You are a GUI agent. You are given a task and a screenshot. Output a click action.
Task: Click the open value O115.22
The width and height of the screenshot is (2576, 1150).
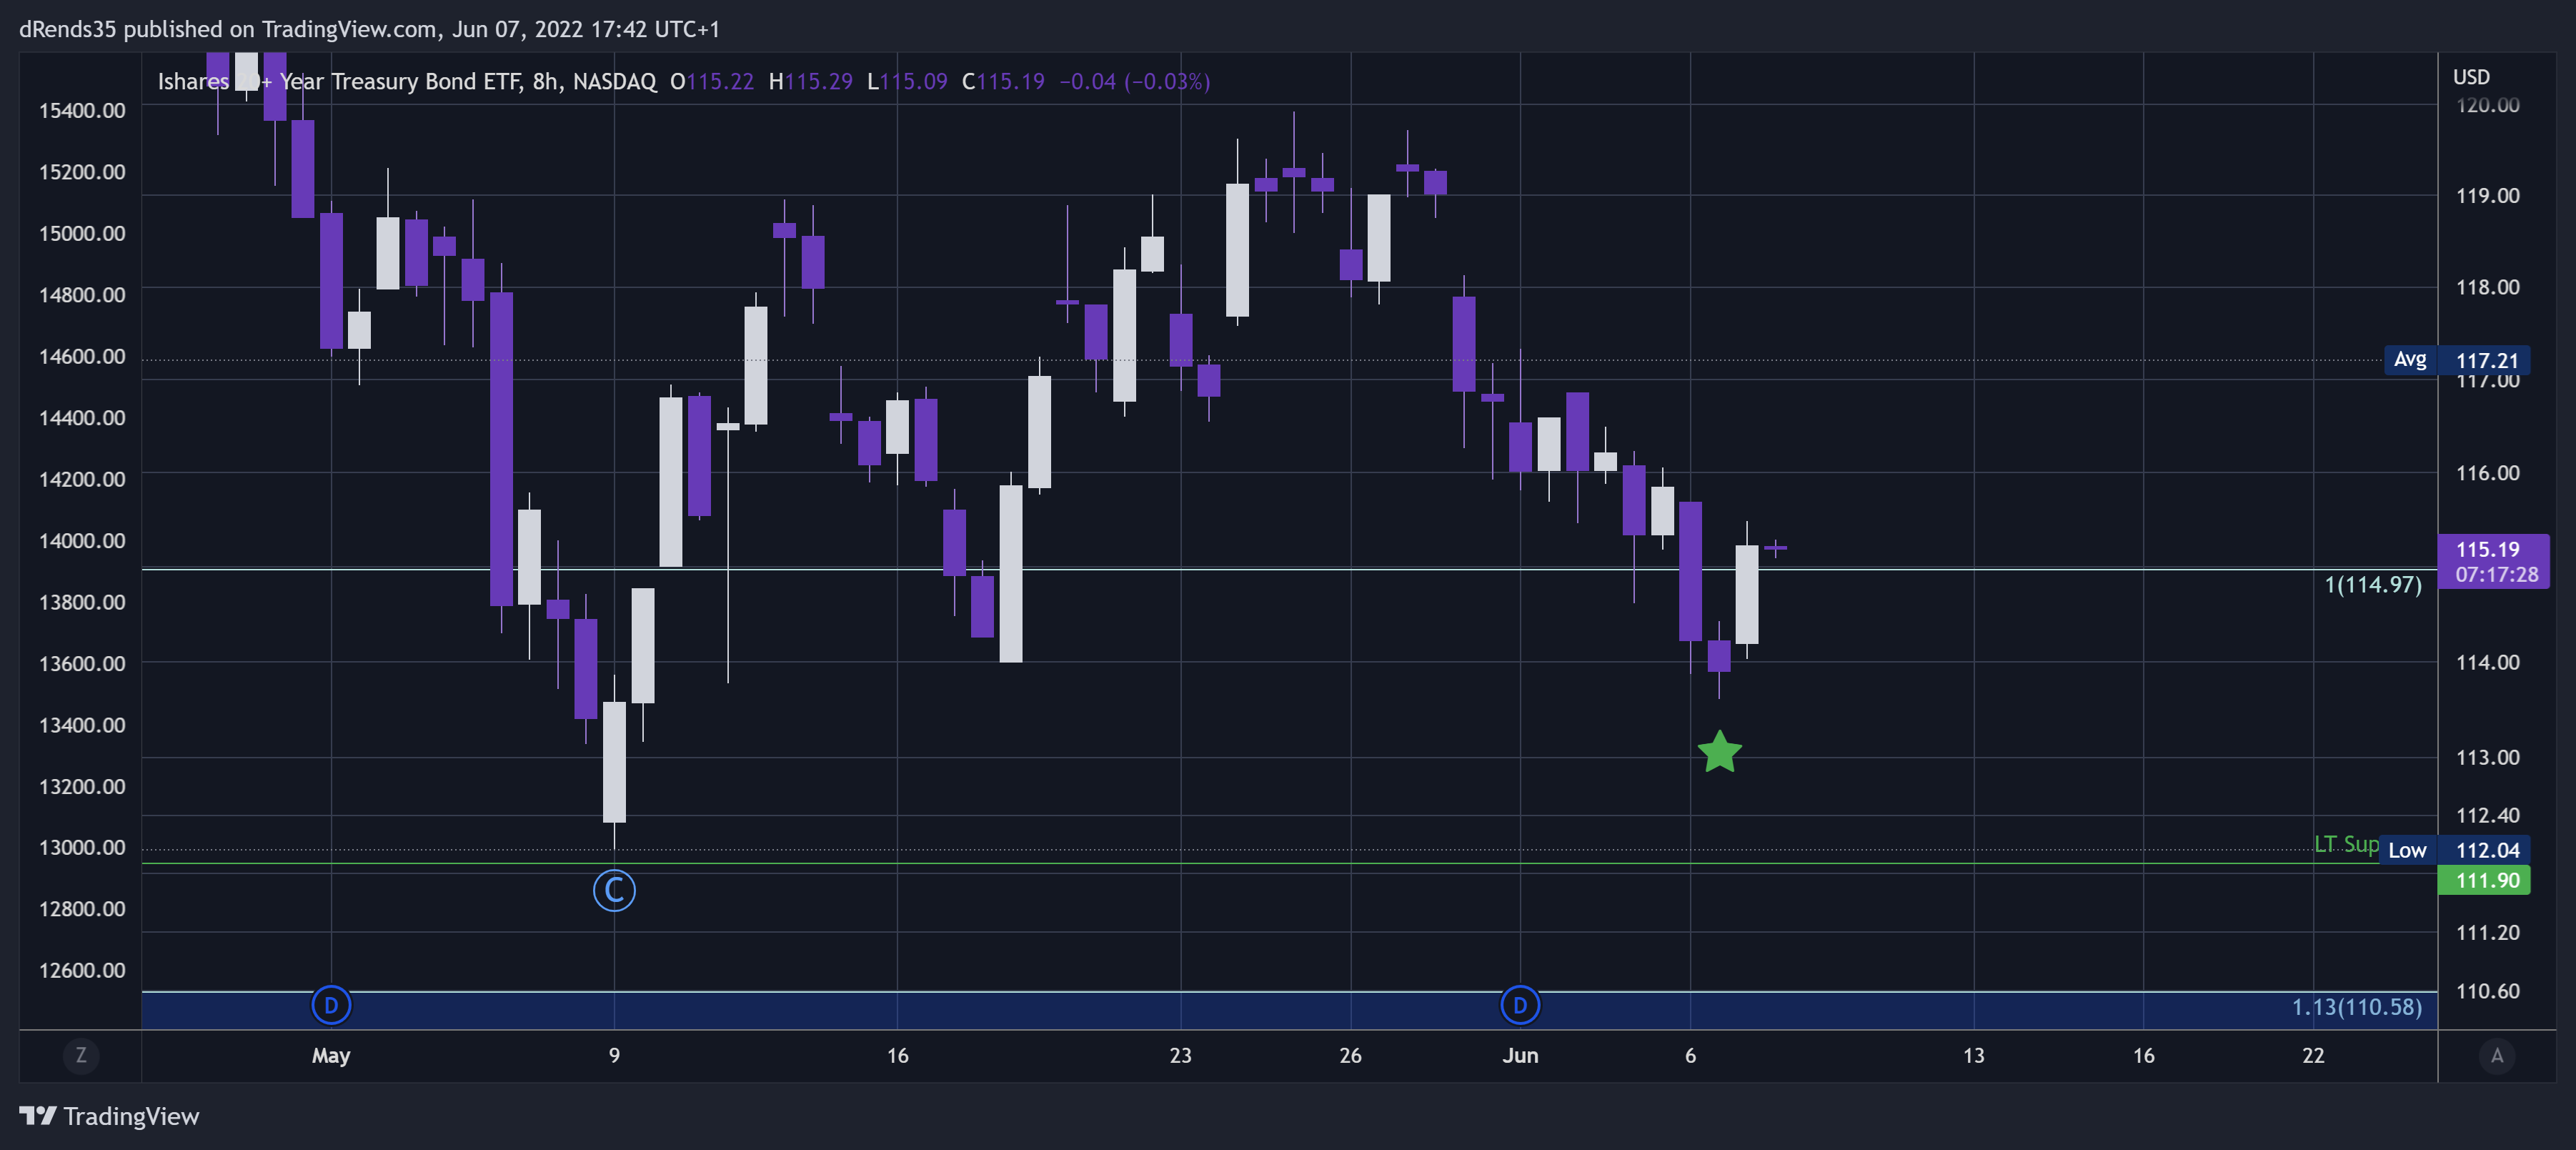(x=712, y=81)
